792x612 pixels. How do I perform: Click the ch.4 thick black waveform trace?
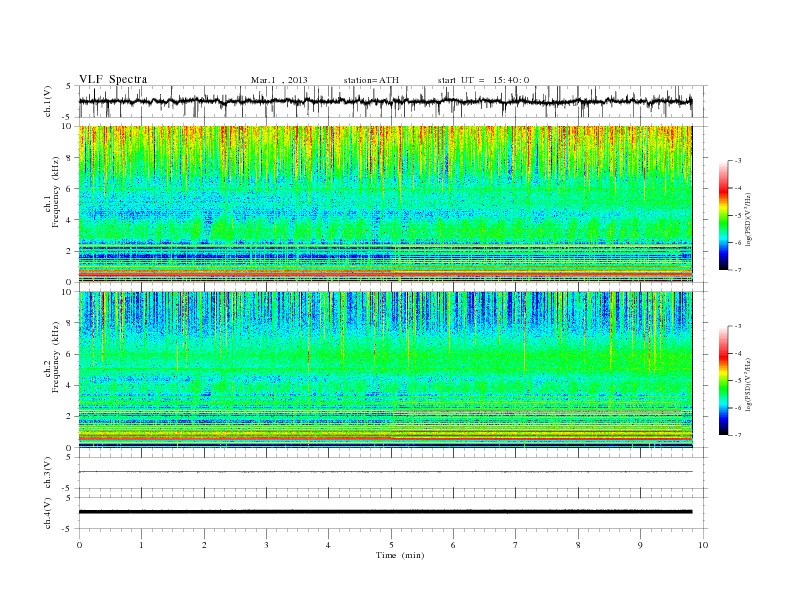pos(385,512)
